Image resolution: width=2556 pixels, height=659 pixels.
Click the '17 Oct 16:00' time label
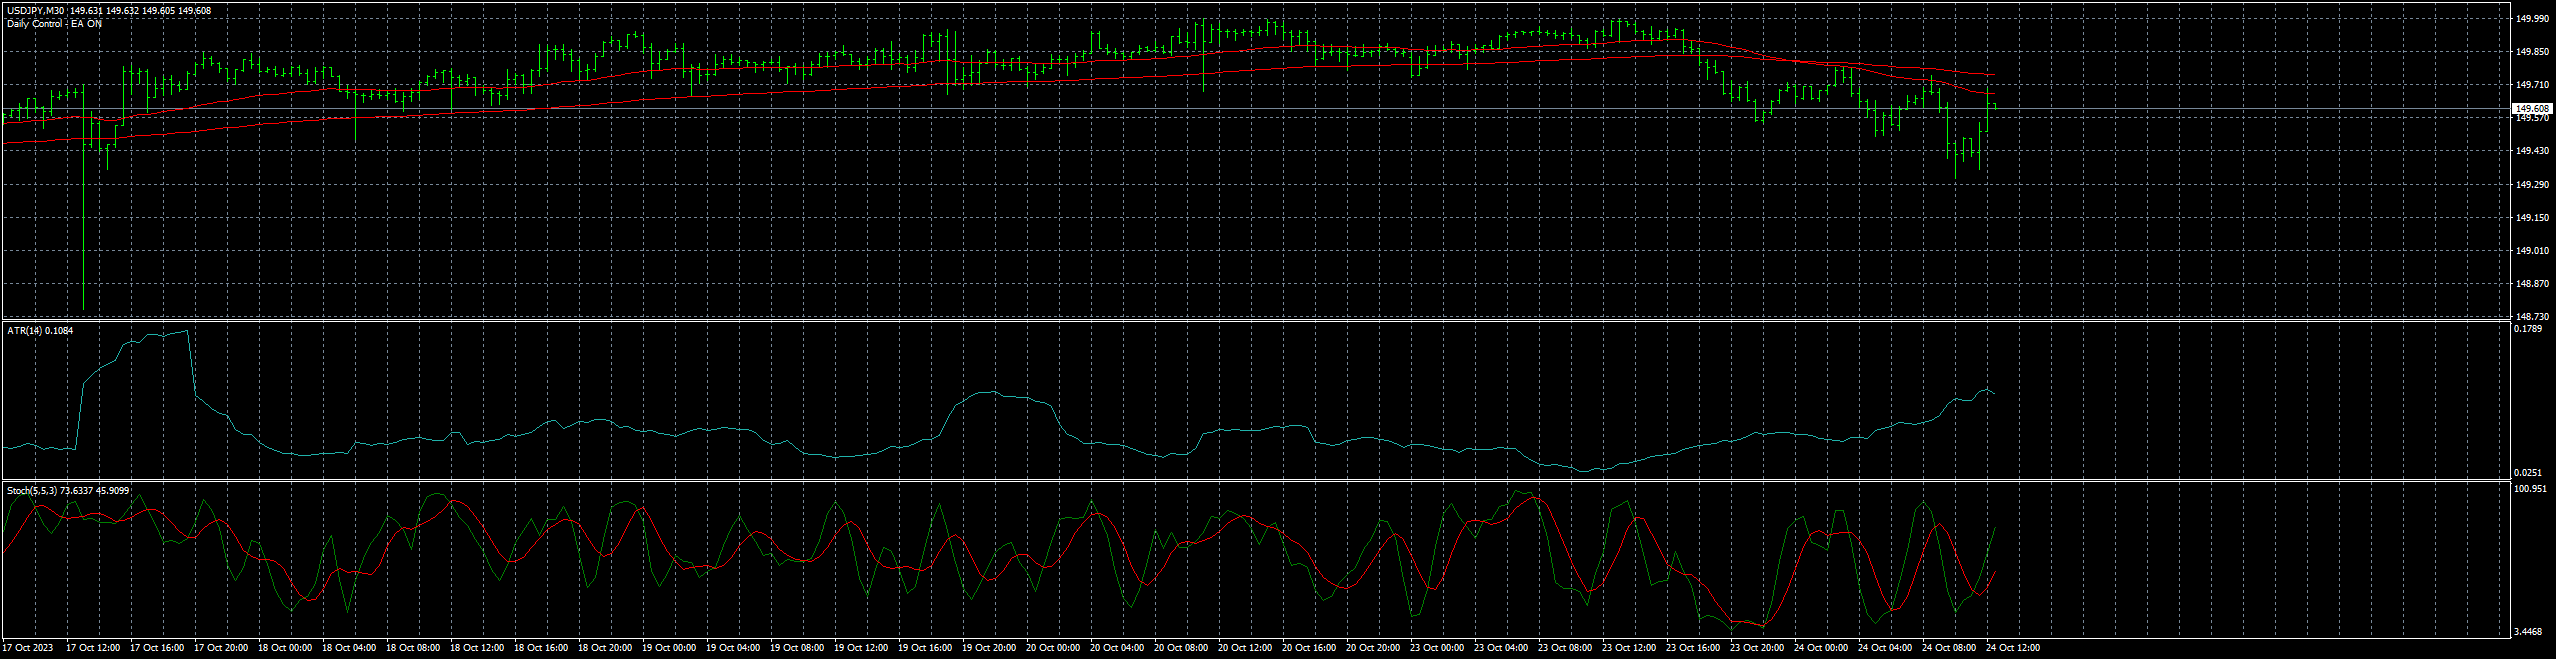pyautogui.click(x=157, y=648)
